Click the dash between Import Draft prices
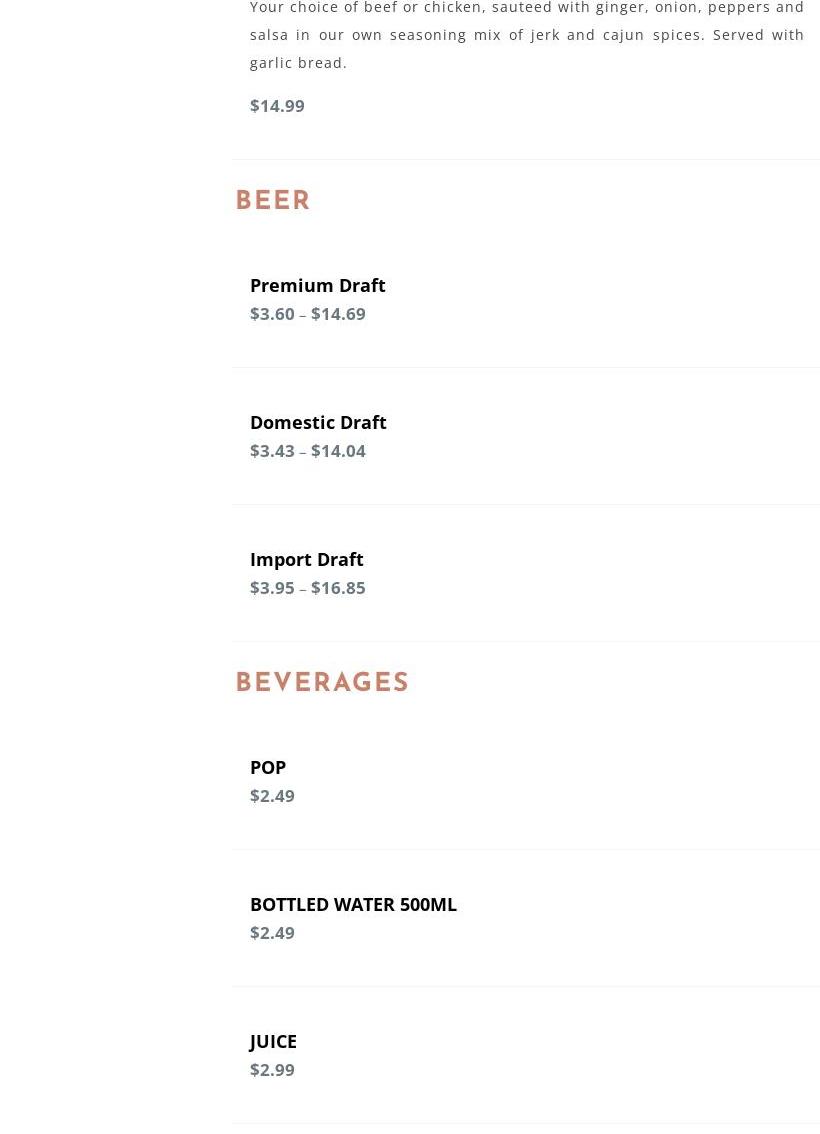This screenshot has height=1134, width=820. 303,589
